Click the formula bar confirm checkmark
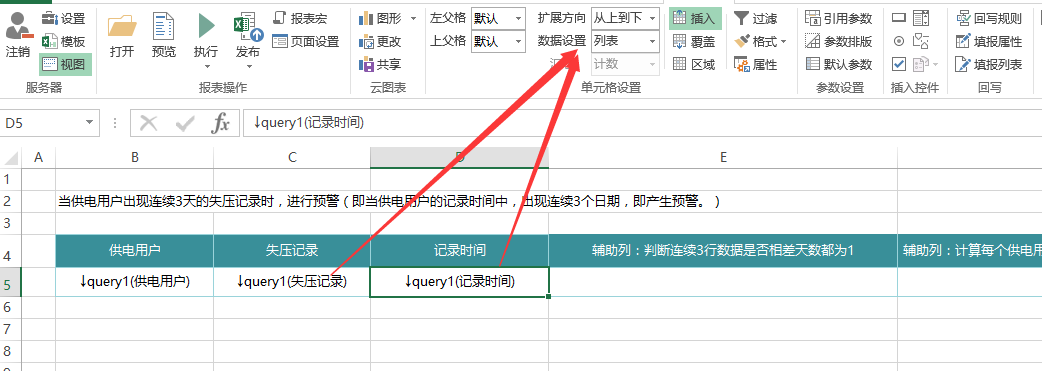The image size is (1042, 371). [x=185, y=123]
